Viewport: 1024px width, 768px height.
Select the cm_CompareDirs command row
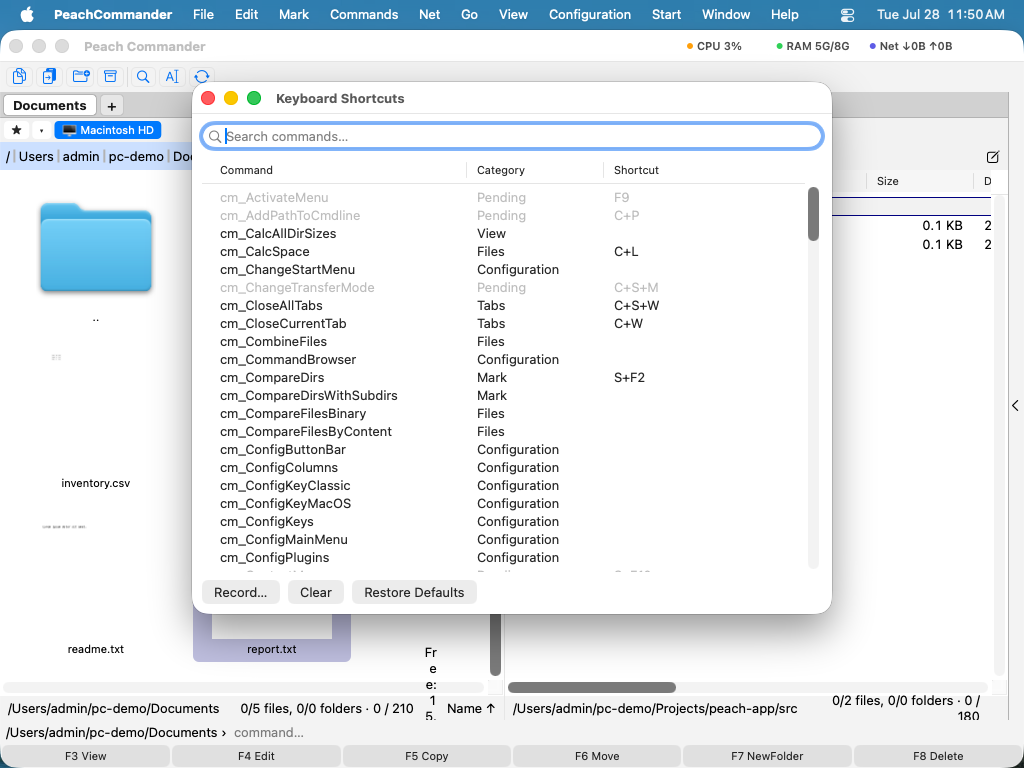pyautogui.click(x=504, y=377)
